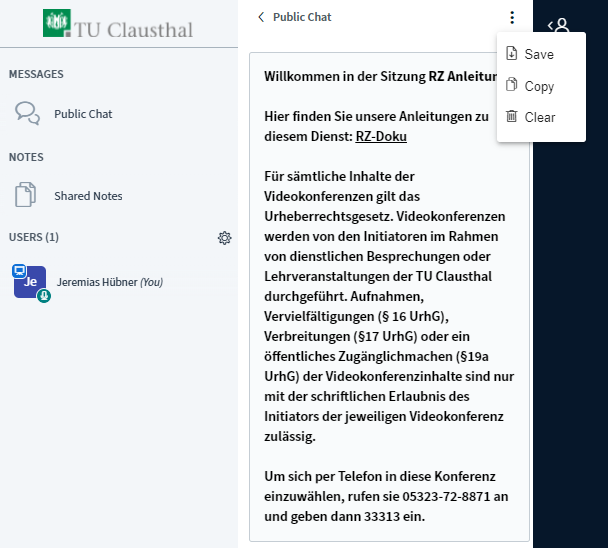Click the chat bubbles icon under Messages
Viewport: 608px width, 548px height.
click(27, 113)
